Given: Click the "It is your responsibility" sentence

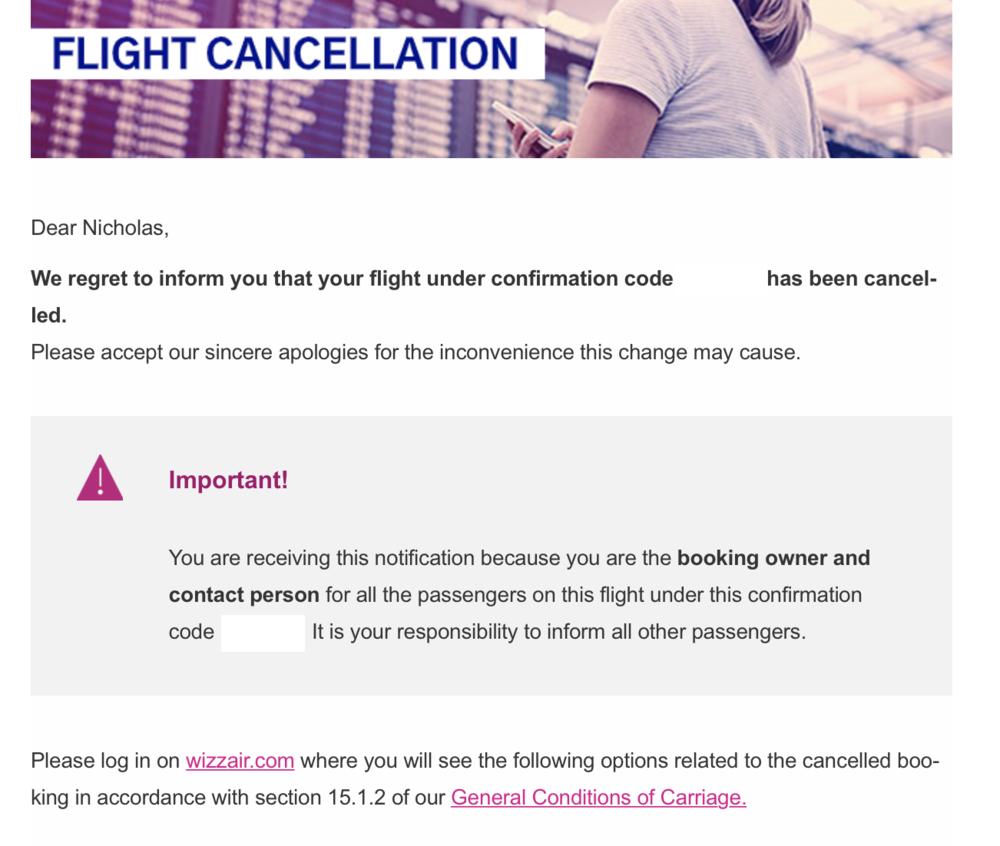Looking at the screenshot, I should (x=558, y=633).
